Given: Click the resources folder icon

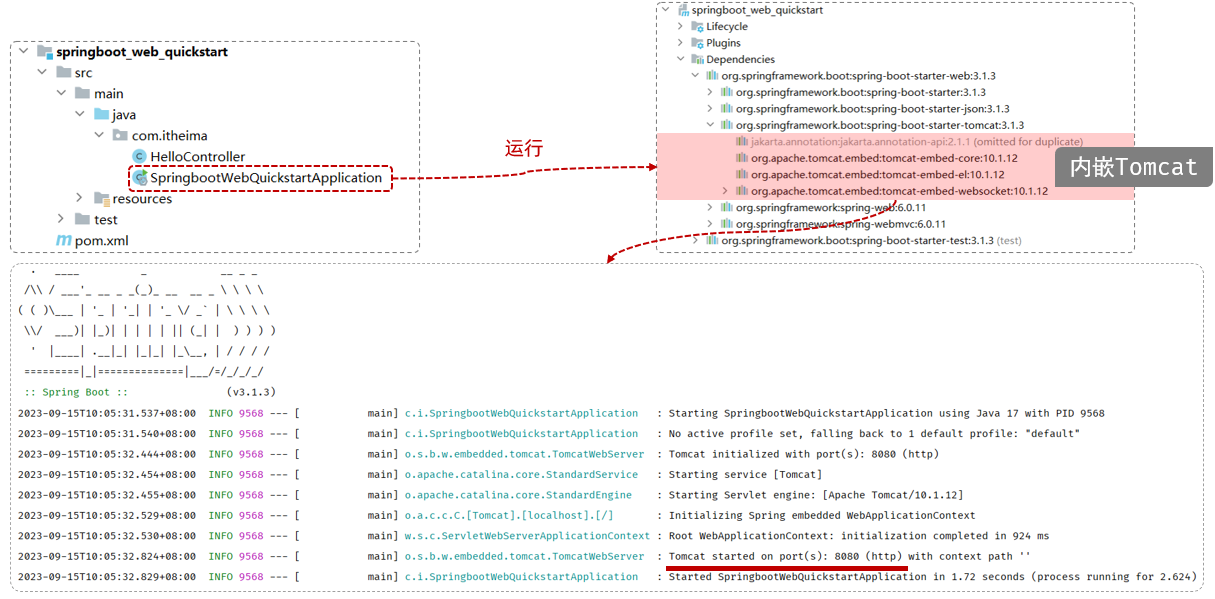Looking at the screenshot, I should tap(101, 199).
